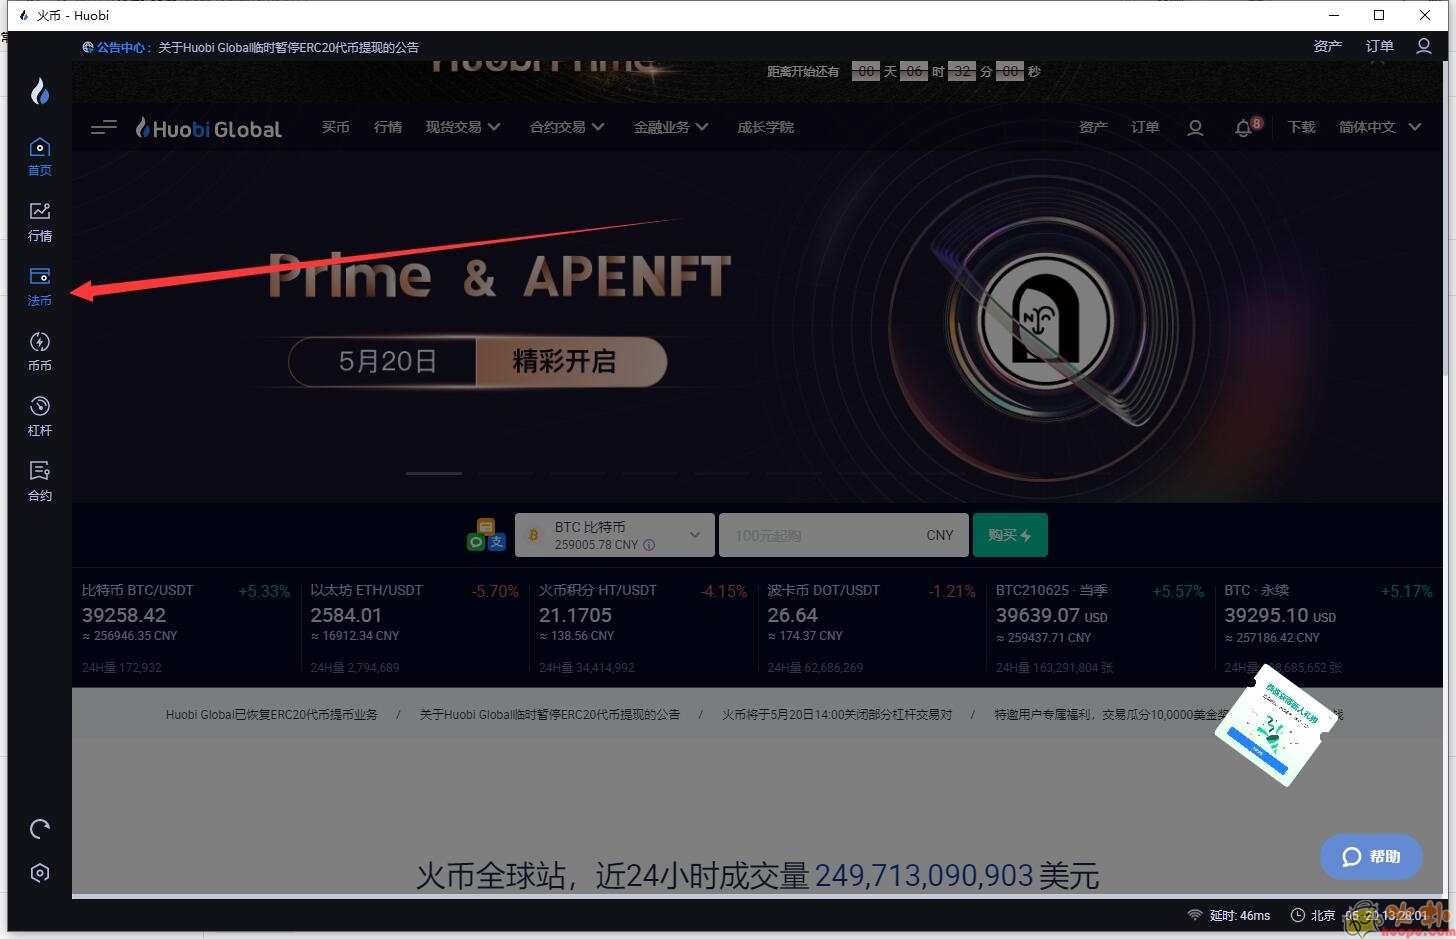Click the payment methods icon near BTC selector

[x=486, y=534]
